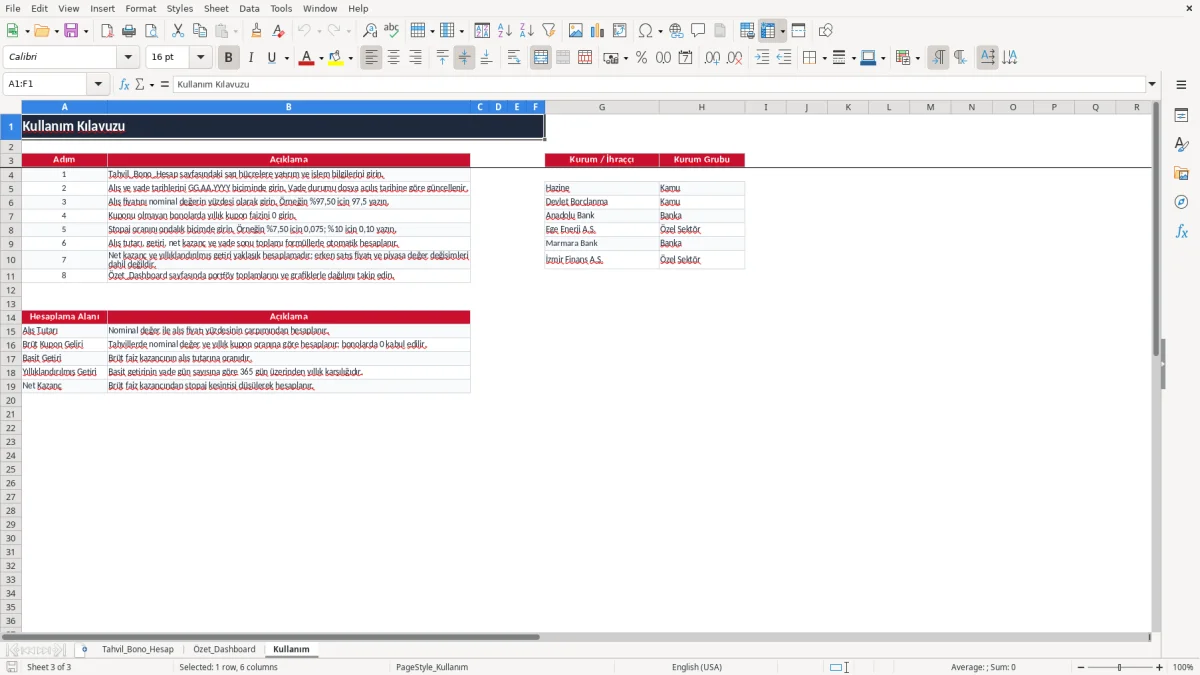Expand the Name Box dropdown

pyautogui.click(x=98, y=85)
